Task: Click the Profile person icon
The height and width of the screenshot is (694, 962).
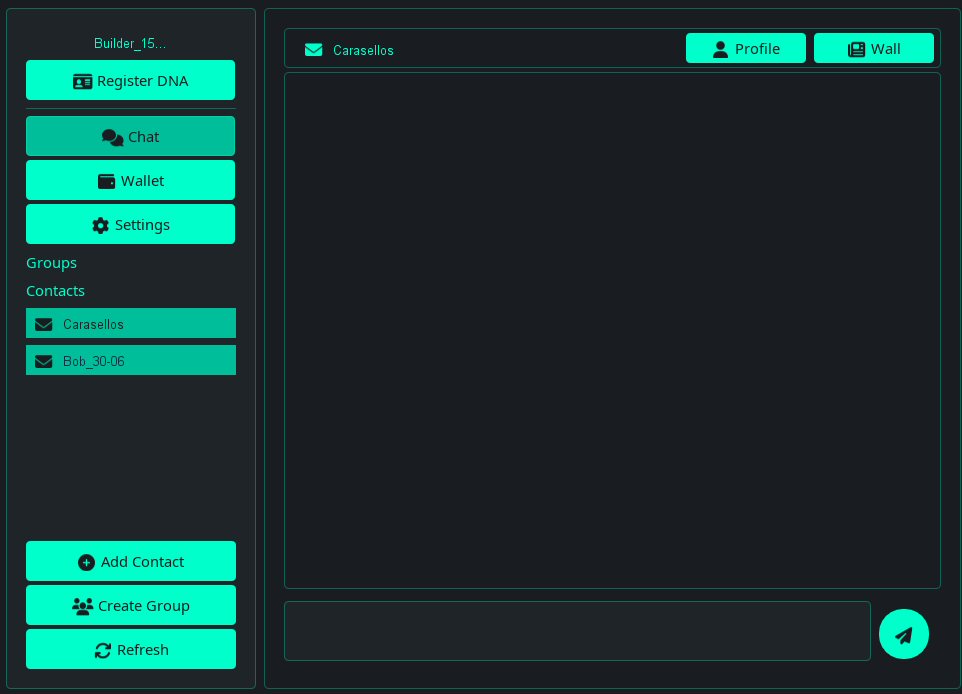Action: pyautogui.click(x=721, y=48)
